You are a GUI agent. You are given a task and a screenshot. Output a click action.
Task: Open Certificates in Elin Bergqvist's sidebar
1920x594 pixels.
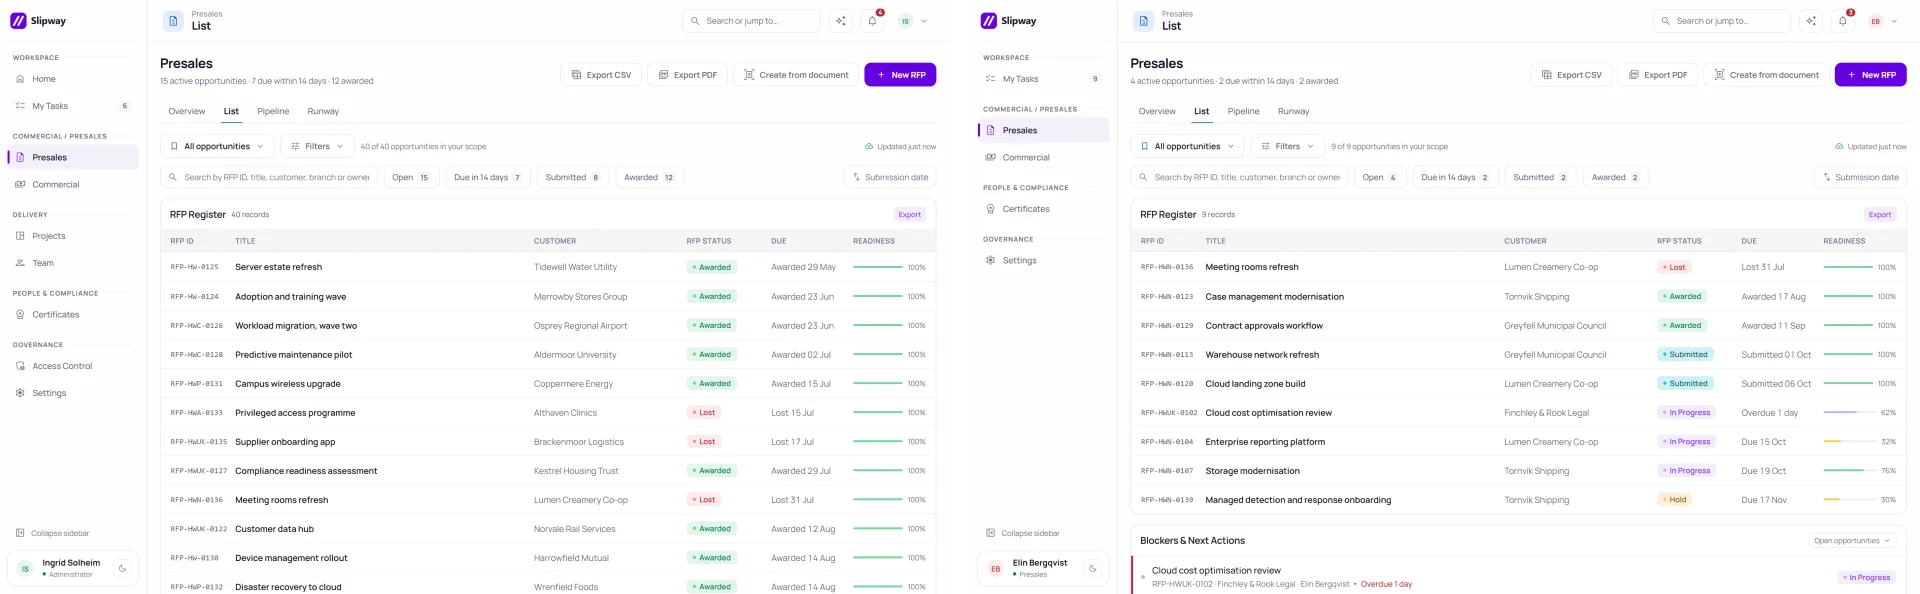coord(1043,209)
